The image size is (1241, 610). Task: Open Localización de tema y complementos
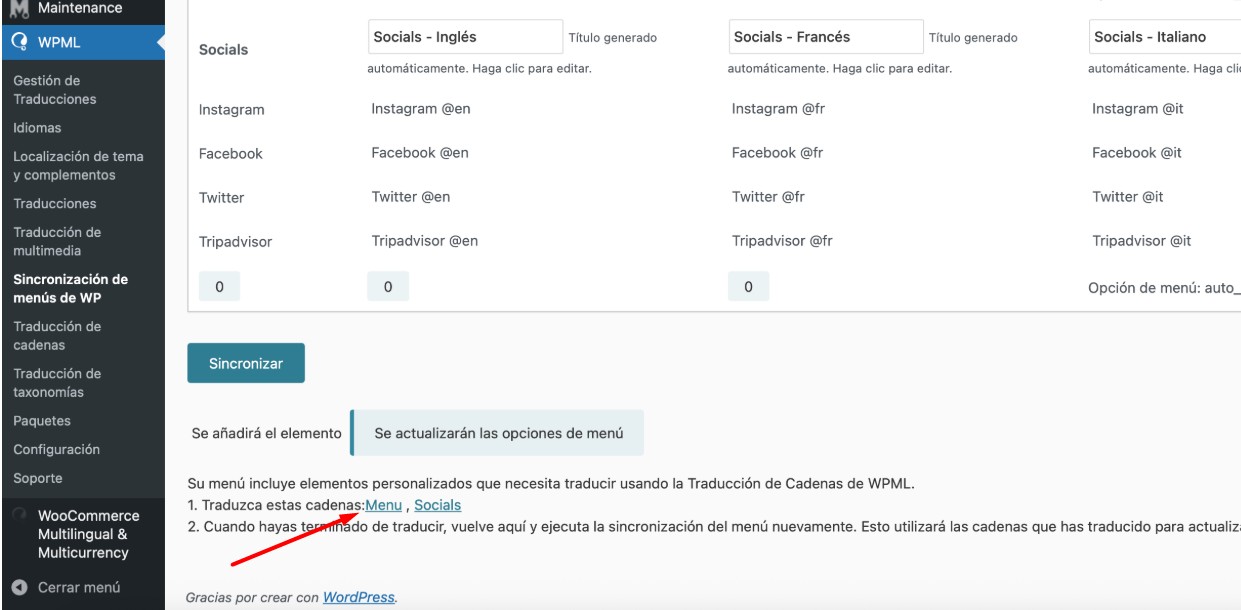pyautogui.click(x=78, y=166)
